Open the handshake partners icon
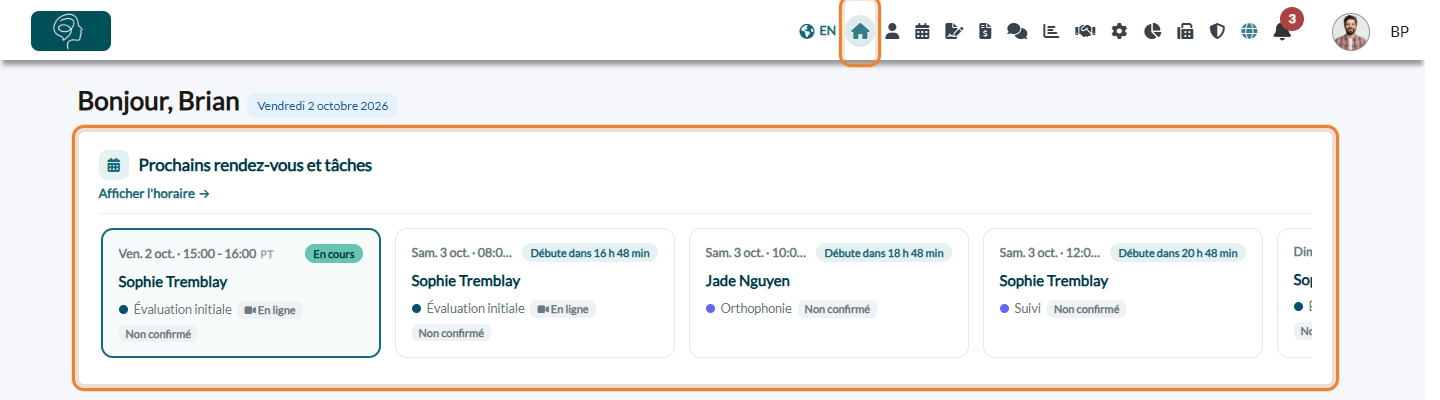Image resolution: width=1440 pixels, height=400 pixels. 1085,31
